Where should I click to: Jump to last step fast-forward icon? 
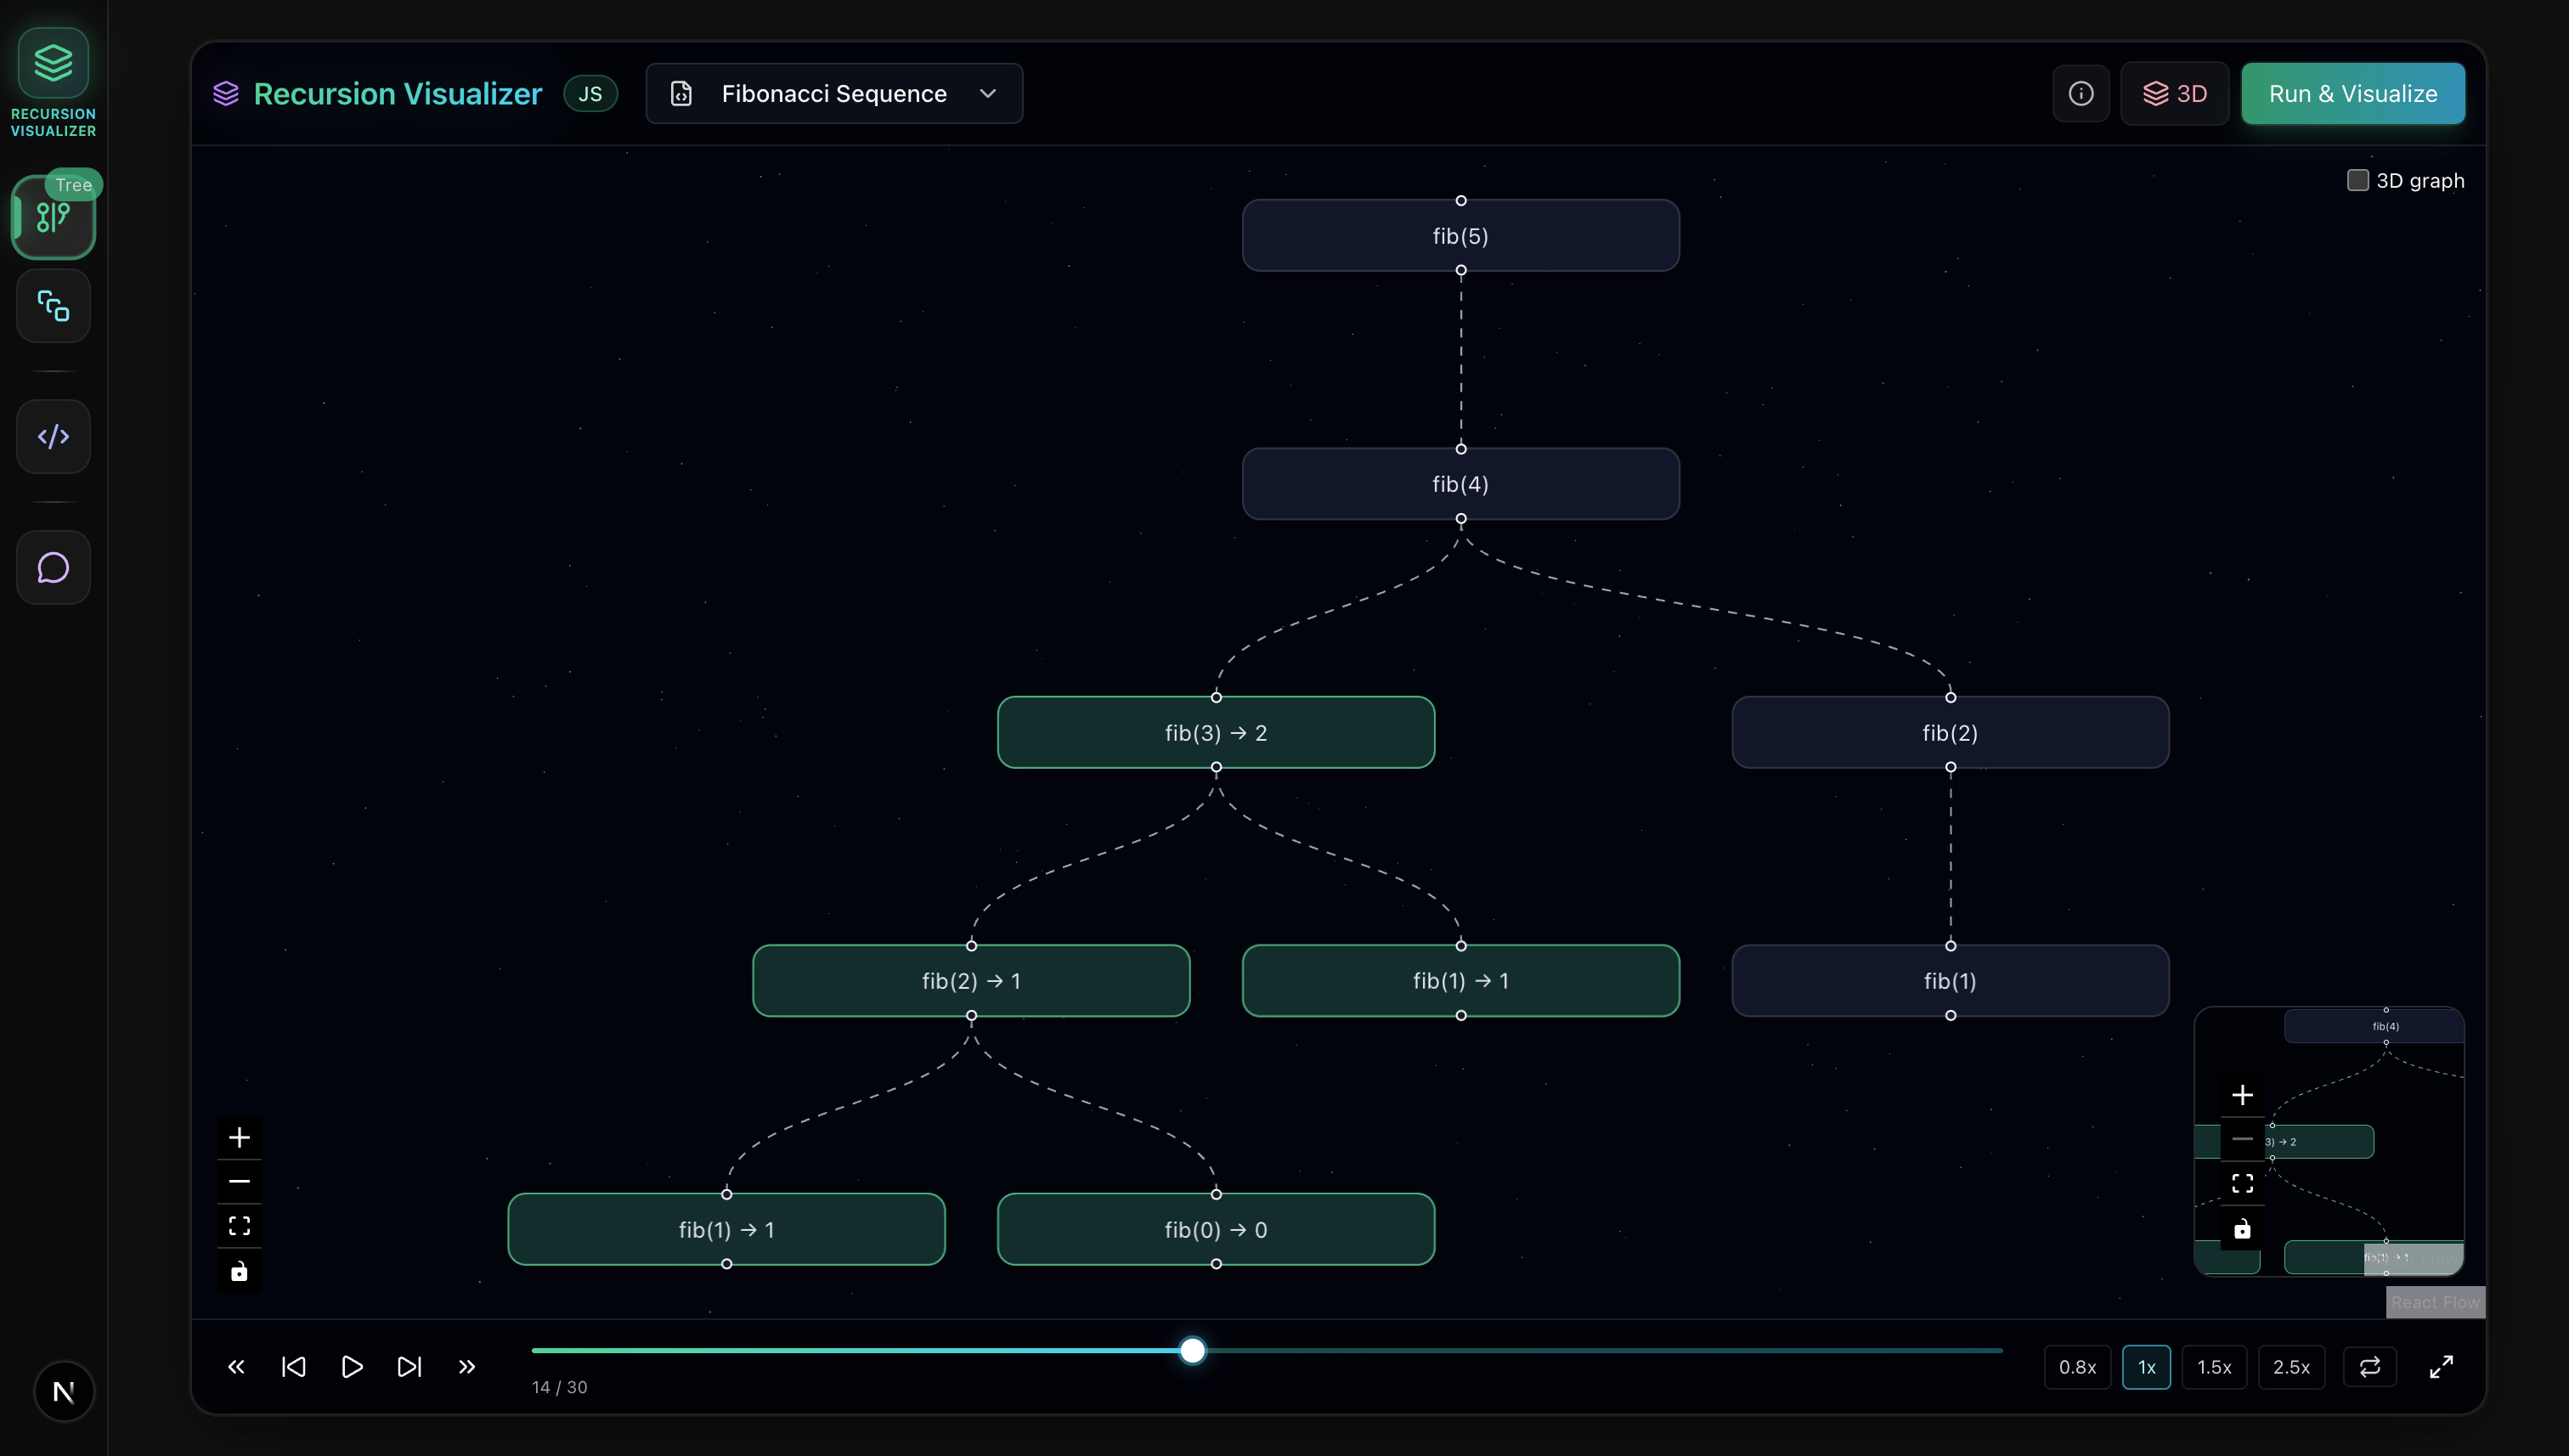point(467,1367)
